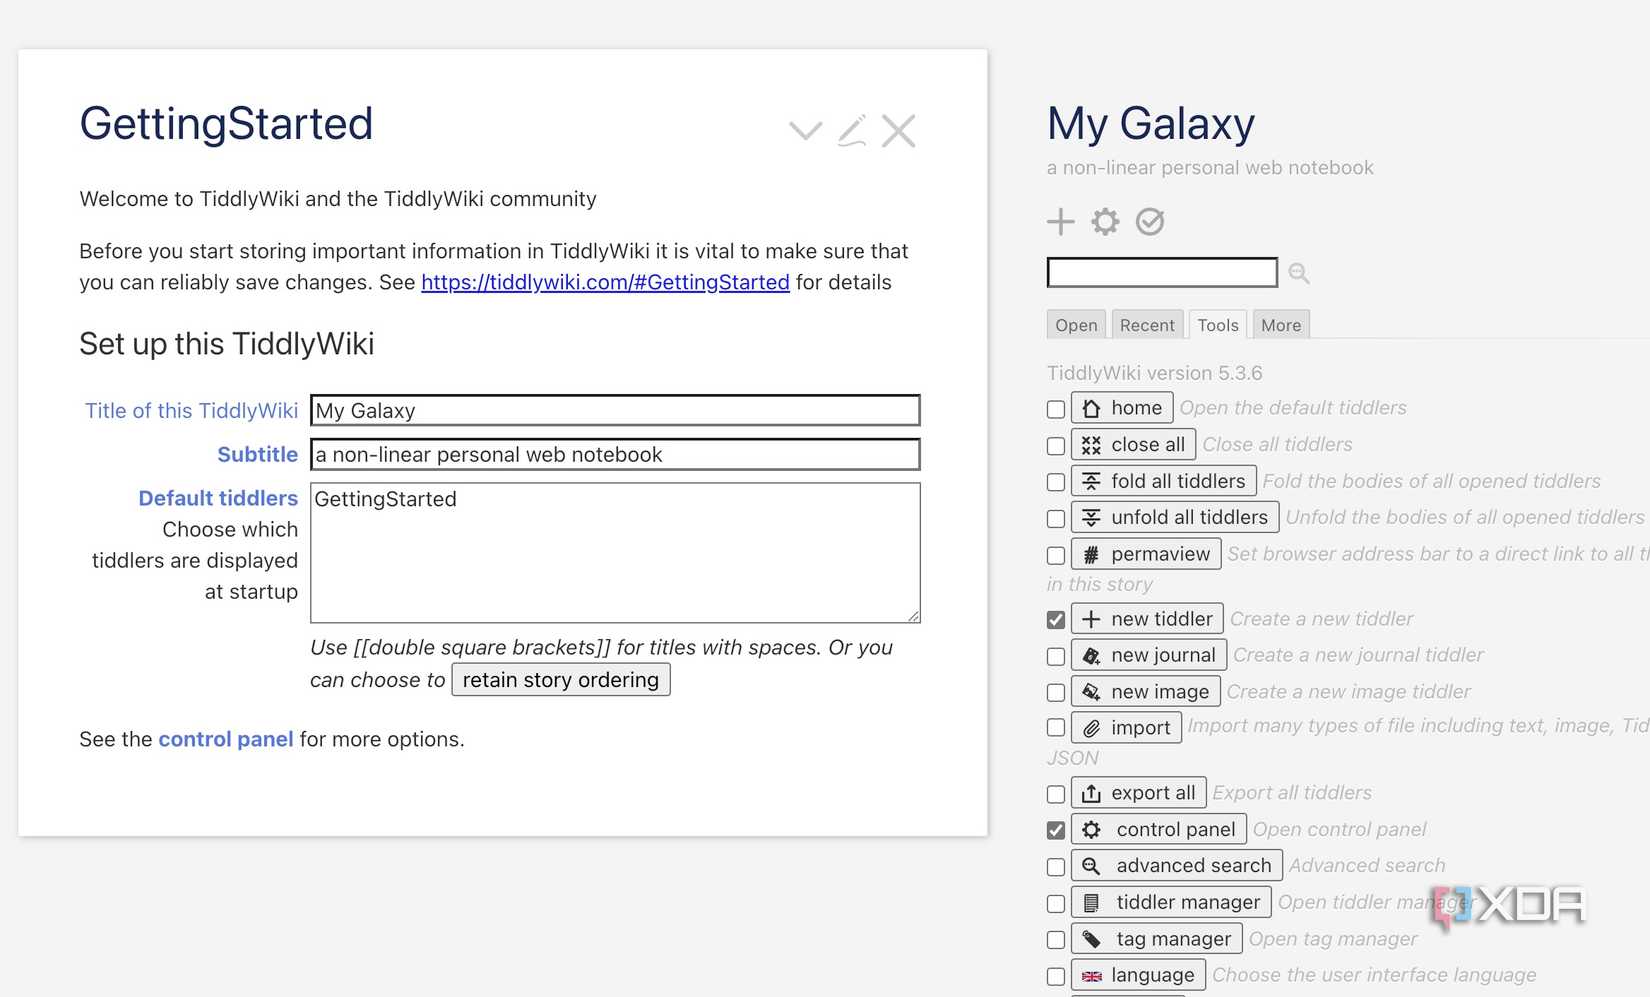This screenshot has height=997, width=1650.
Task: Open settings via the gear icon
Action: tap(1104, 221)
